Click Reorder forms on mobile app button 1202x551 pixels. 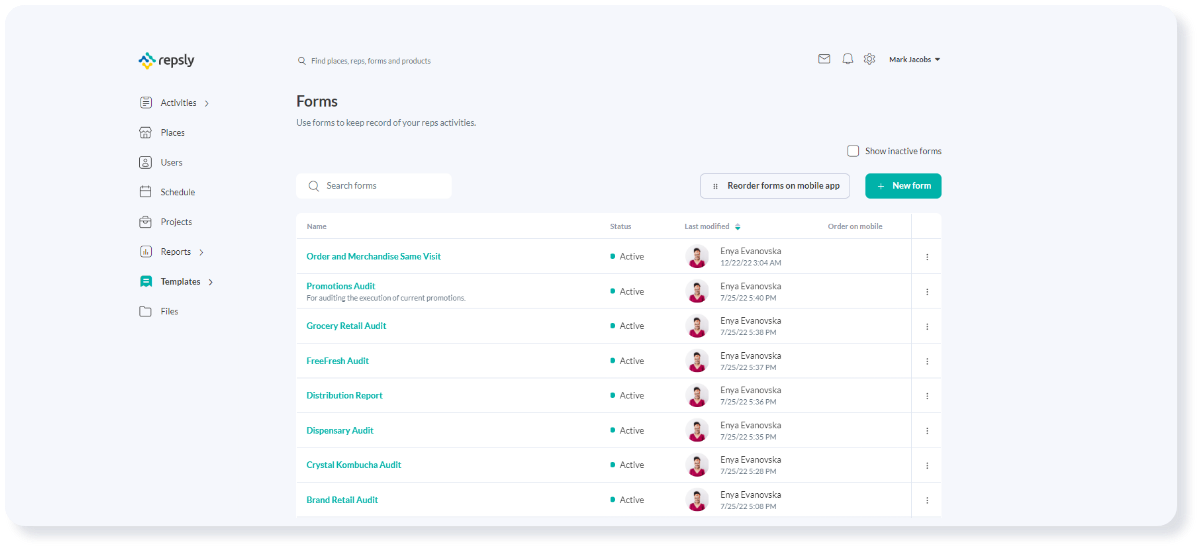click(775, 186)
